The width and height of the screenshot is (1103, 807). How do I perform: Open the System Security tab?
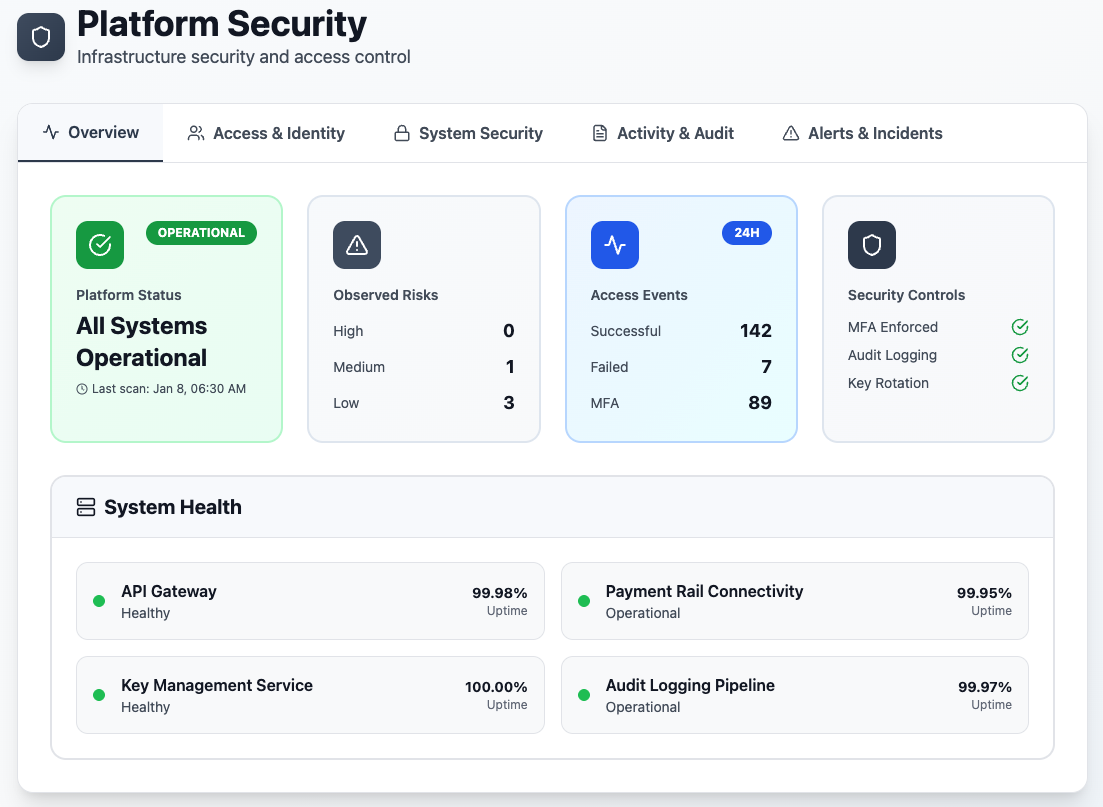[468, 133]
